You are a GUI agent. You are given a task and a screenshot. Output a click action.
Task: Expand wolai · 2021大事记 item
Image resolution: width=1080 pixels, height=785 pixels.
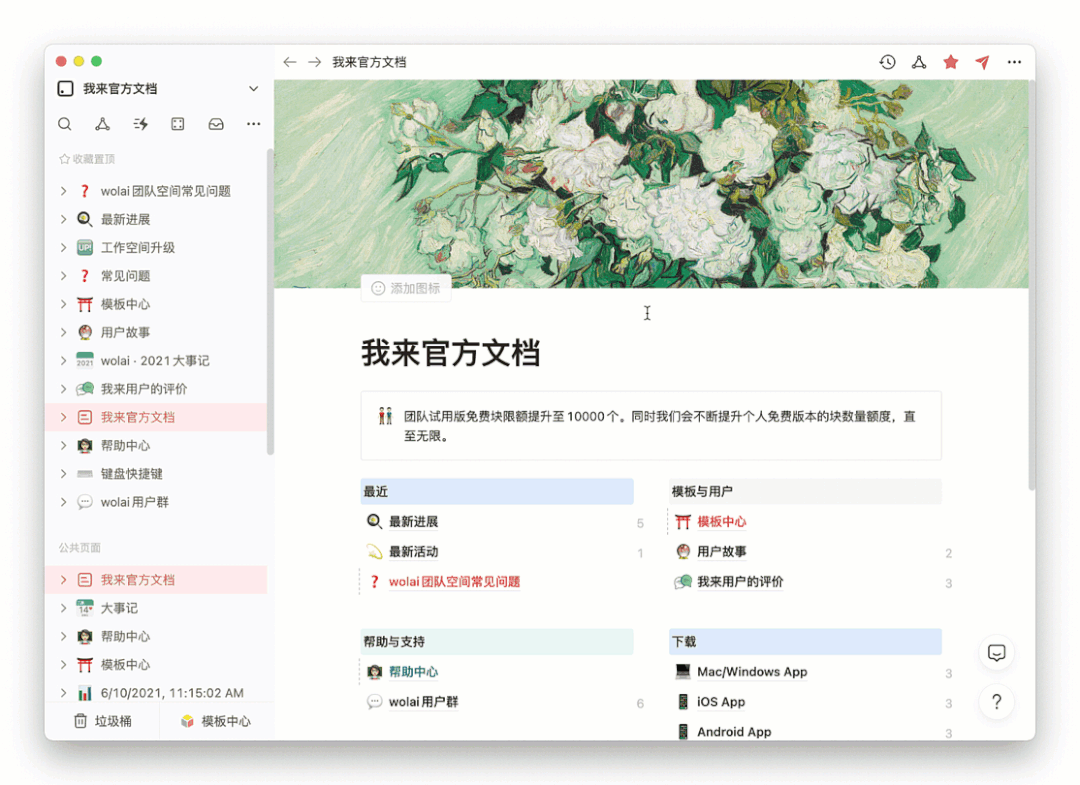[63, 360]
